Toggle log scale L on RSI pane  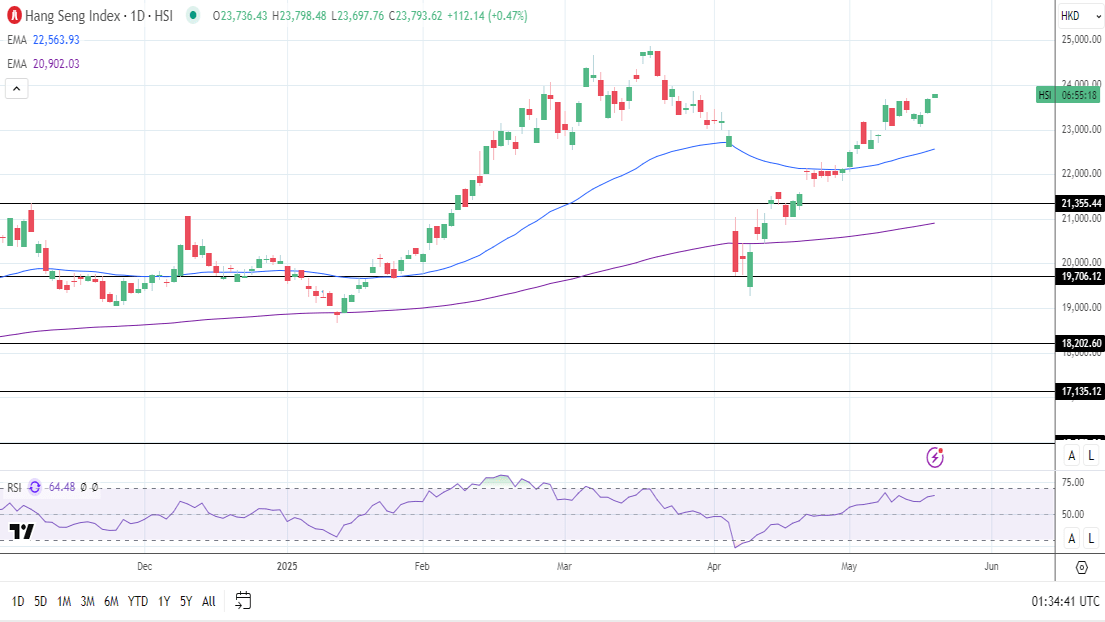1091,539
